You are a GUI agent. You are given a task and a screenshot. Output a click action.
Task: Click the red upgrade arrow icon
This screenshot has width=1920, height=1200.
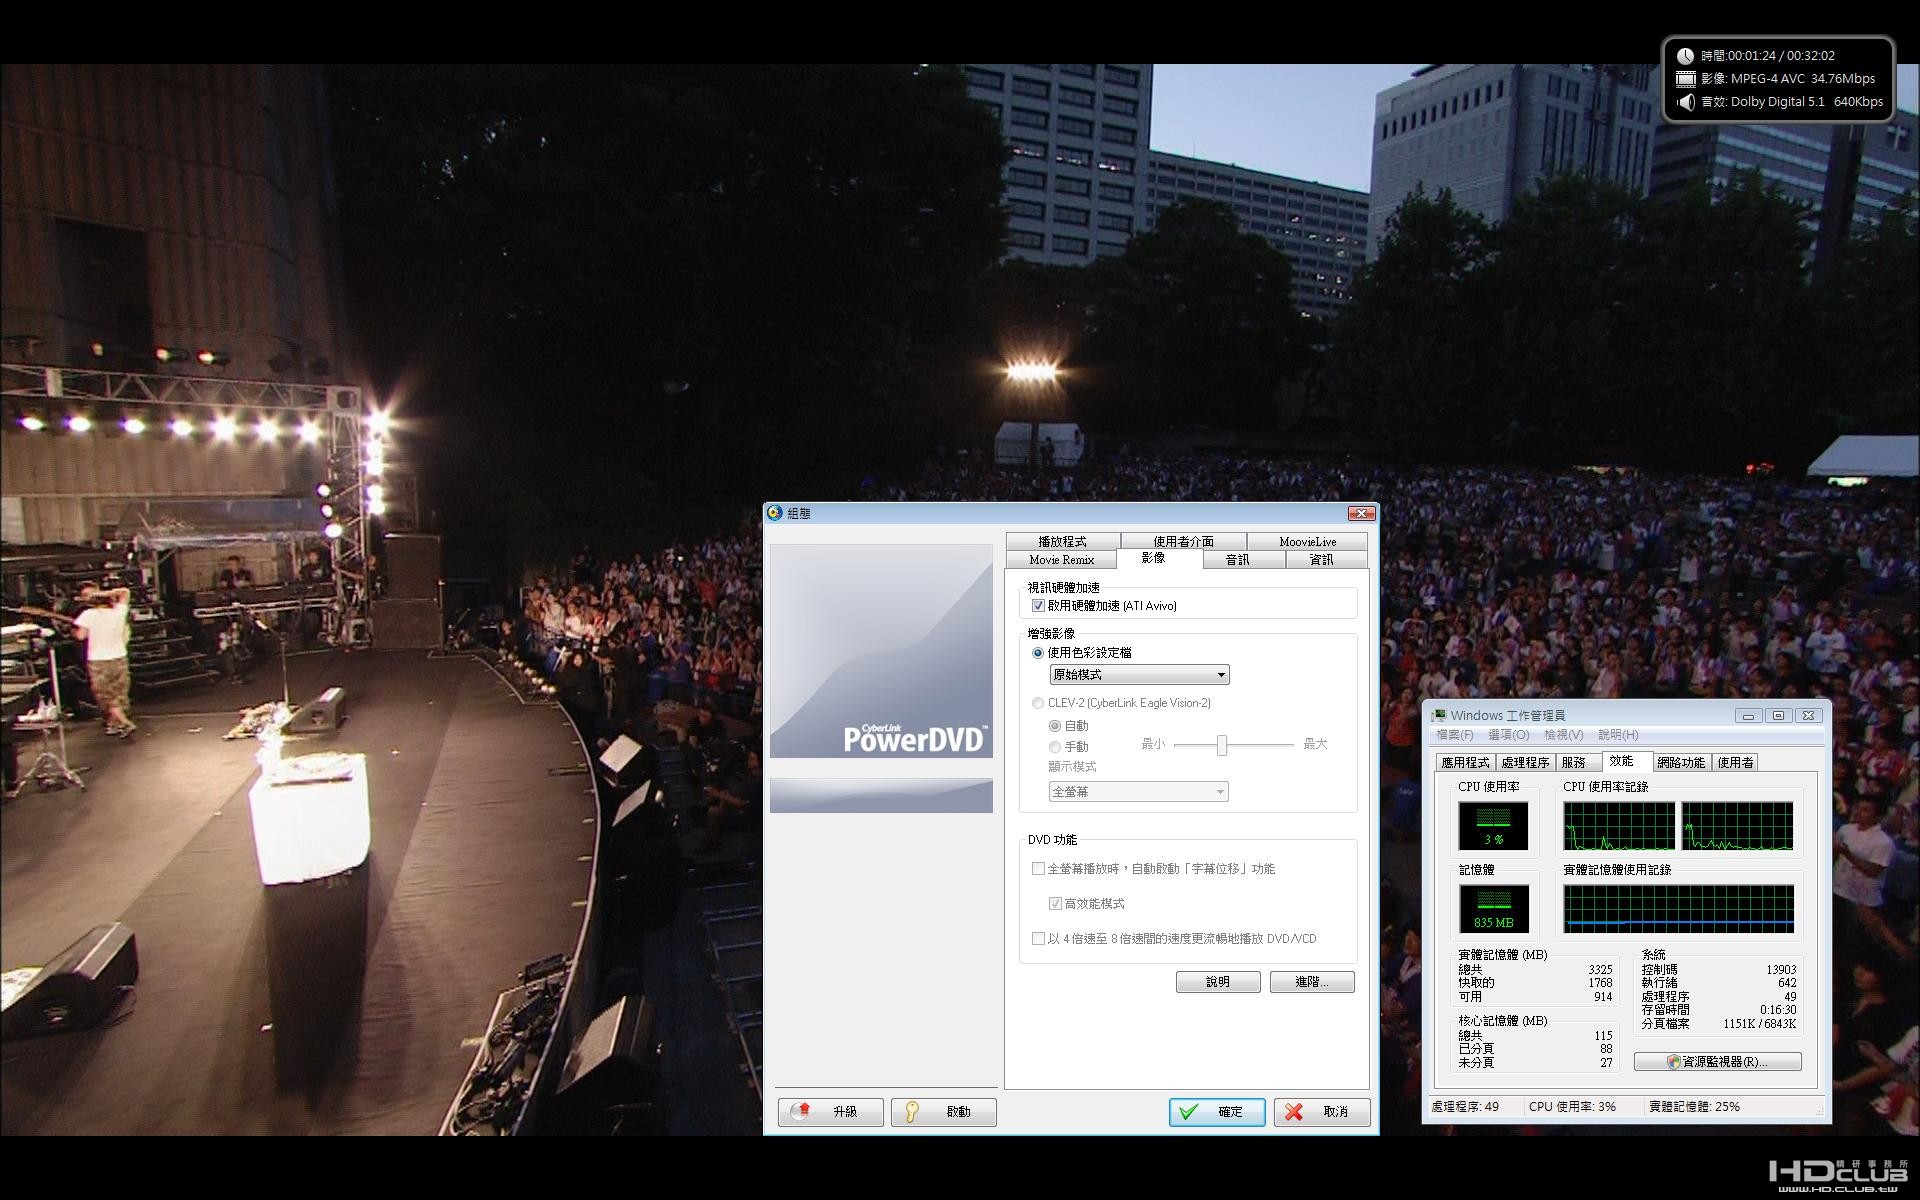[x=803, y=1111]
